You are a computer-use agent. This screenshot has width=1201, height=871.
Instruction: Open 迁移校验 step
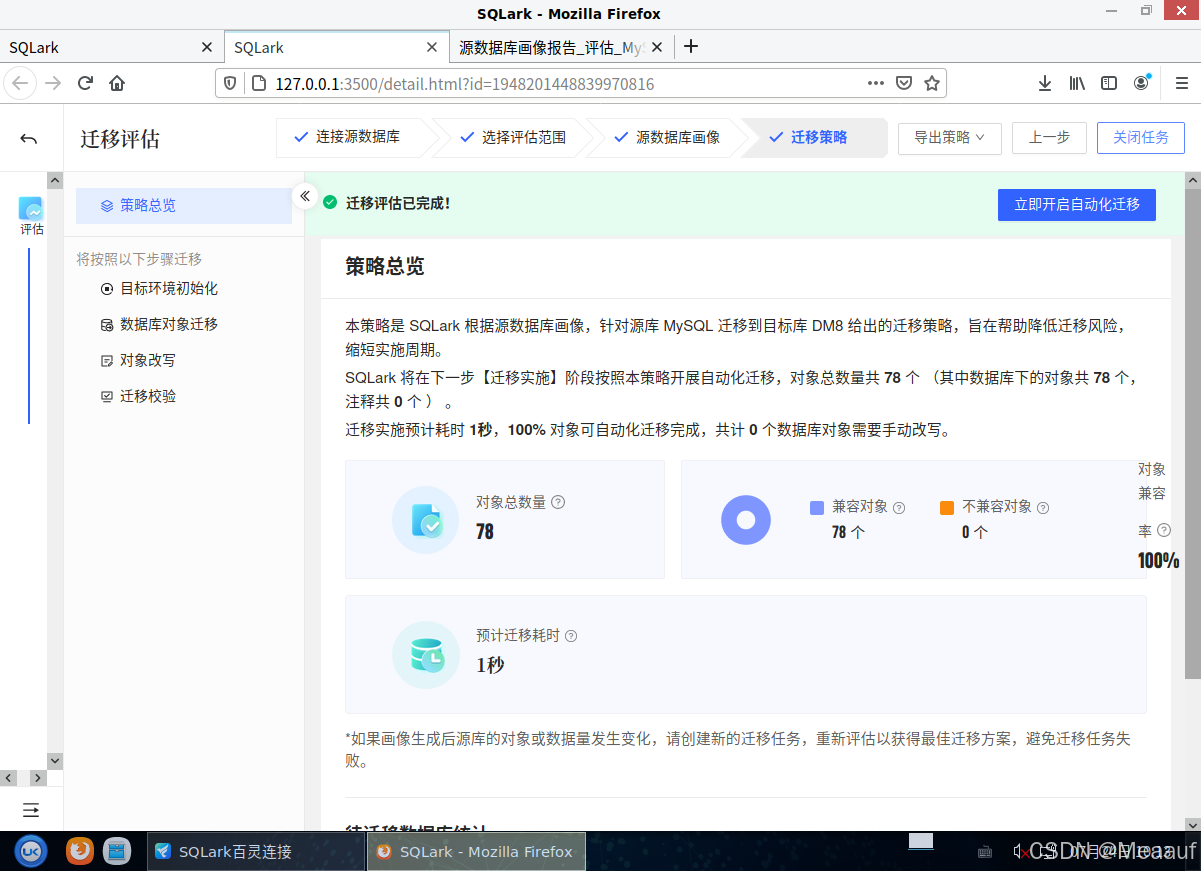click(x=148, y=396)
